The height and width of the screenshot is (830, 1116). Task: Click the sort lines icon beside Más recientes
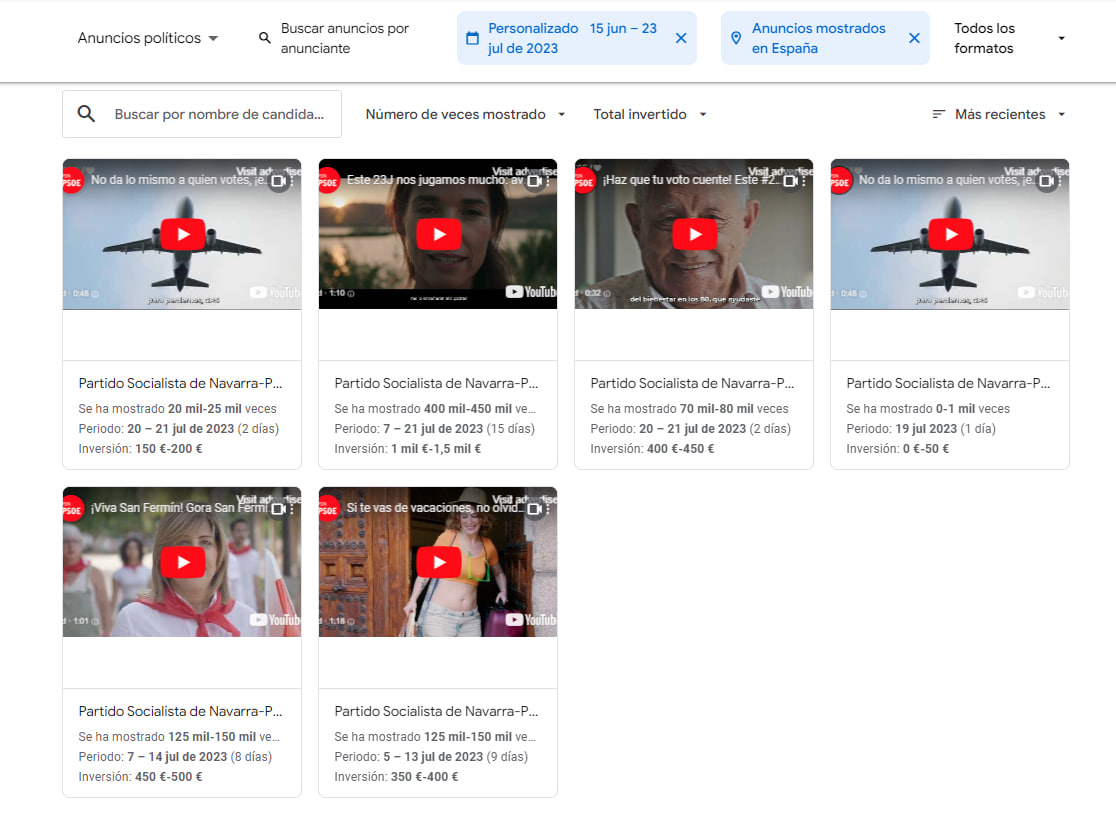pyautogui.click(x=939, y=115)
